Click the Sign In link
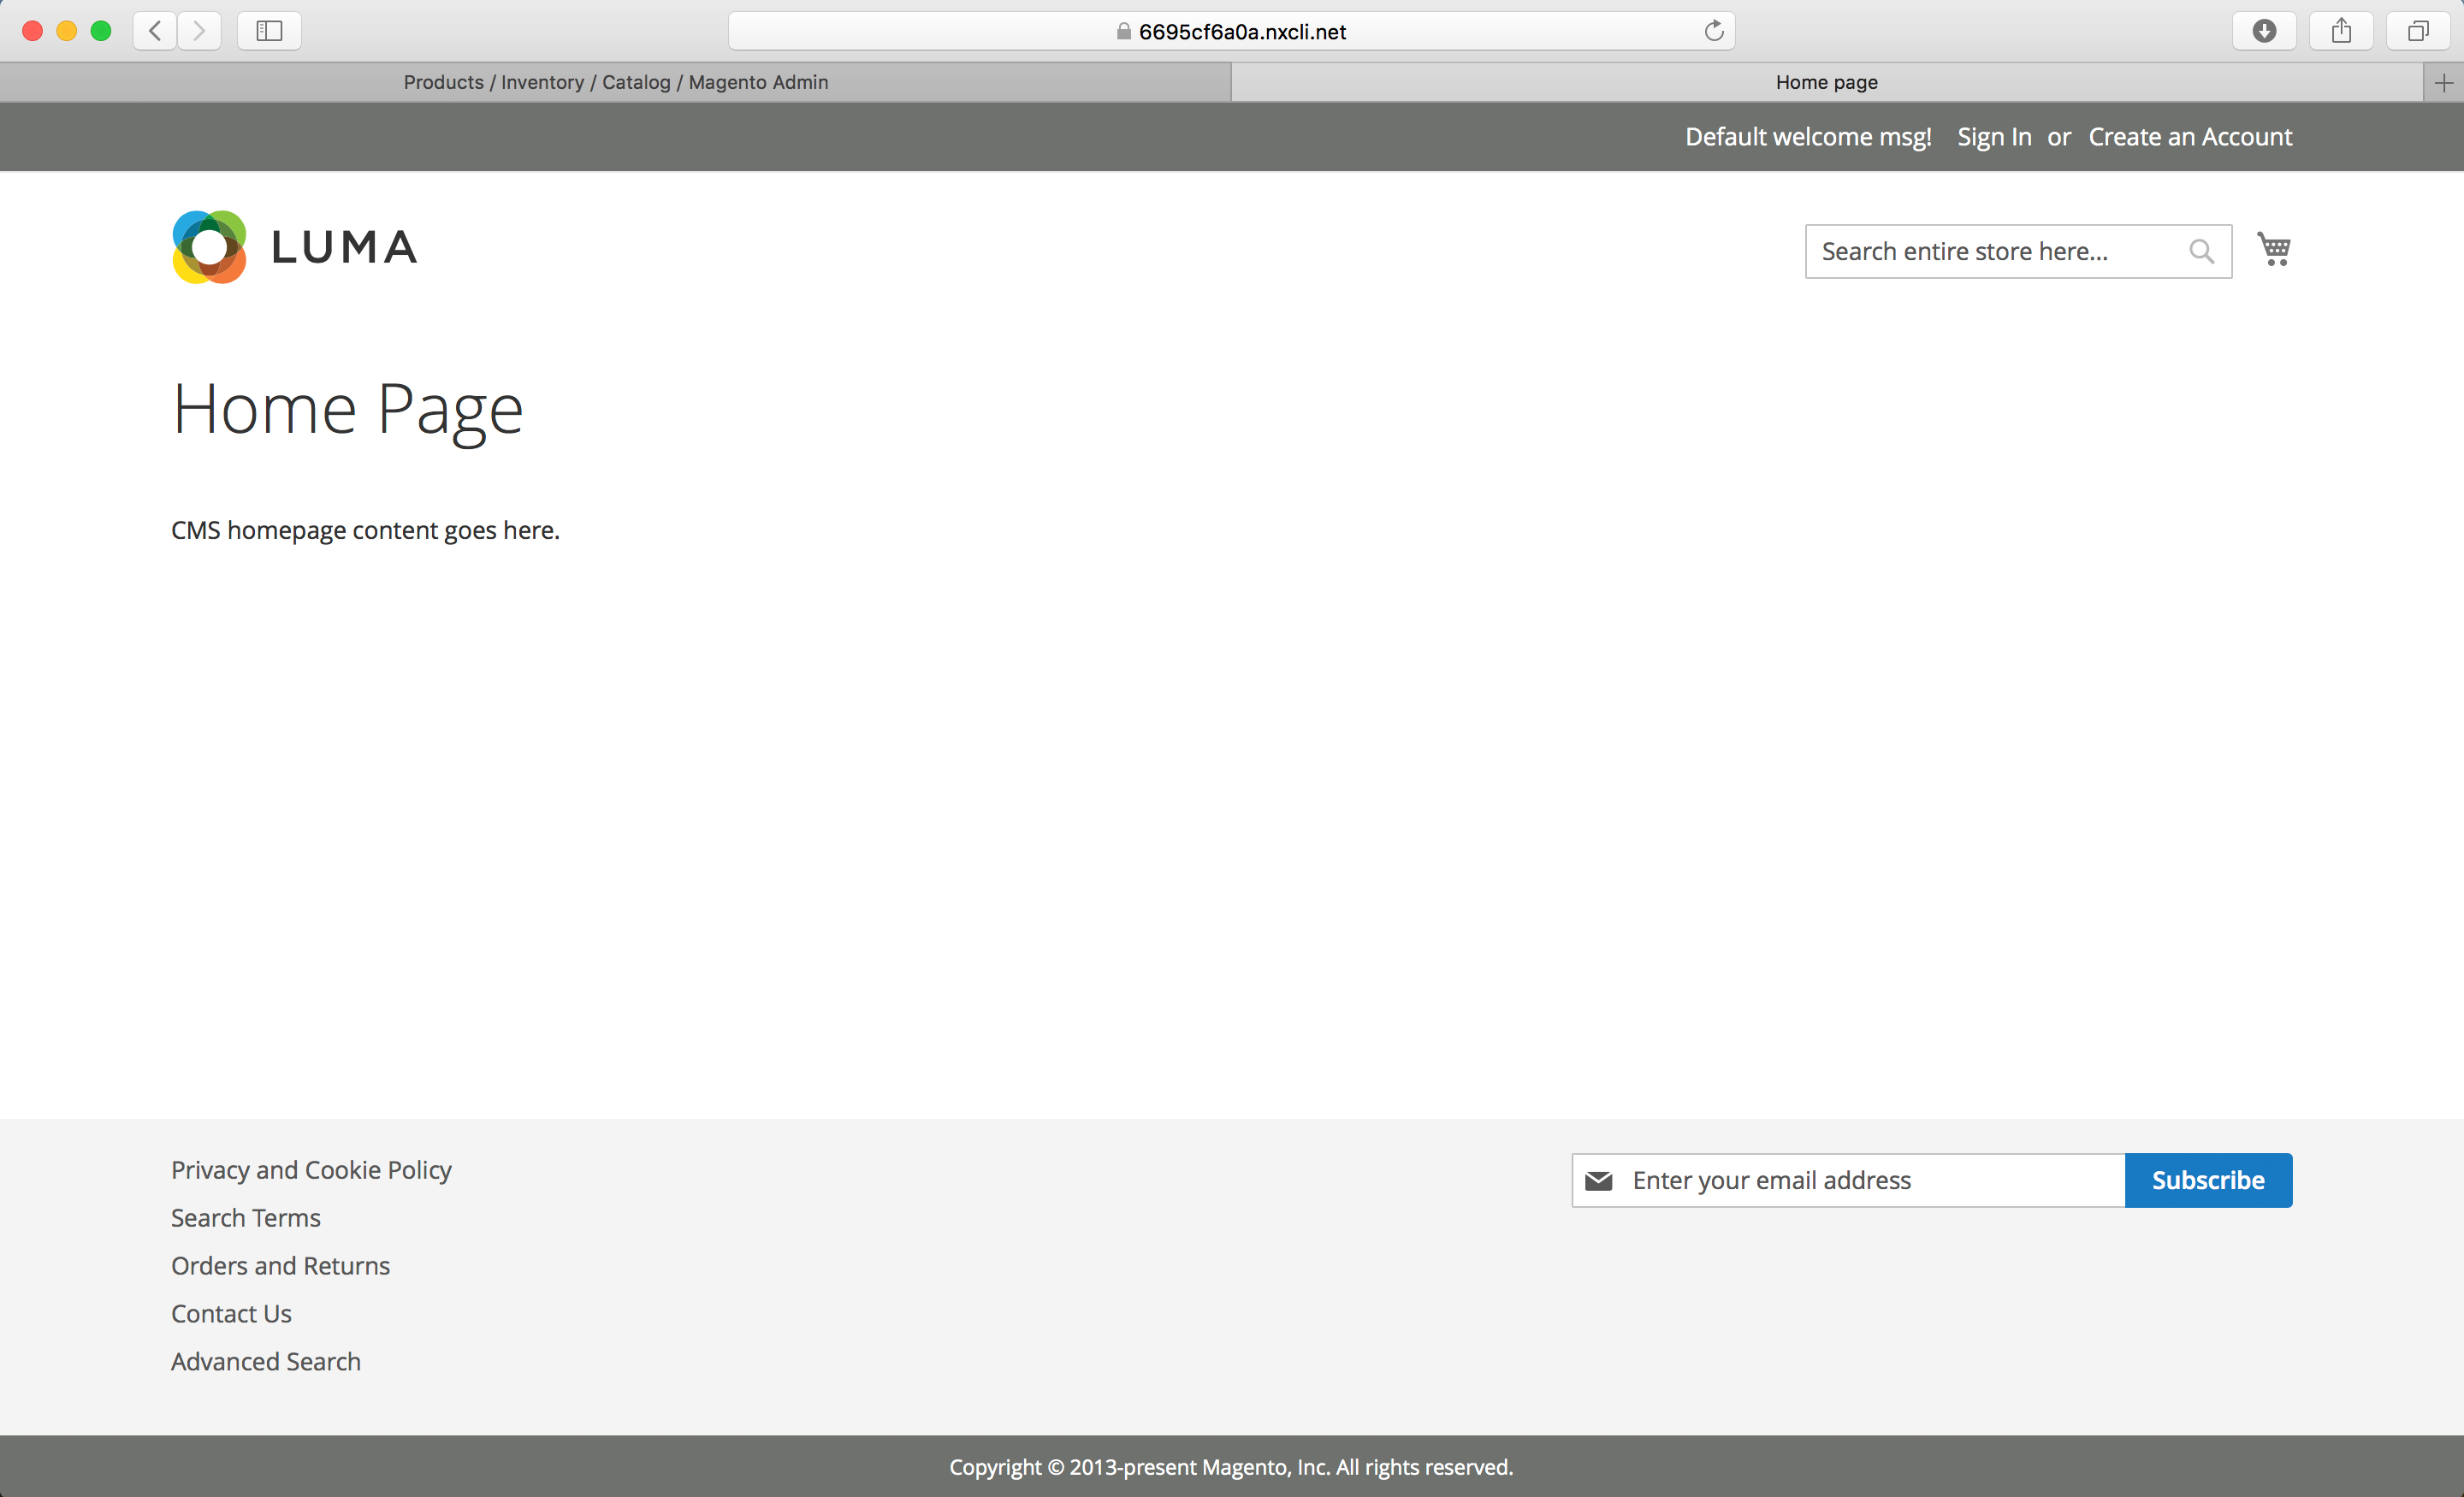The image size is (2464, 1497). [1994, 137]
